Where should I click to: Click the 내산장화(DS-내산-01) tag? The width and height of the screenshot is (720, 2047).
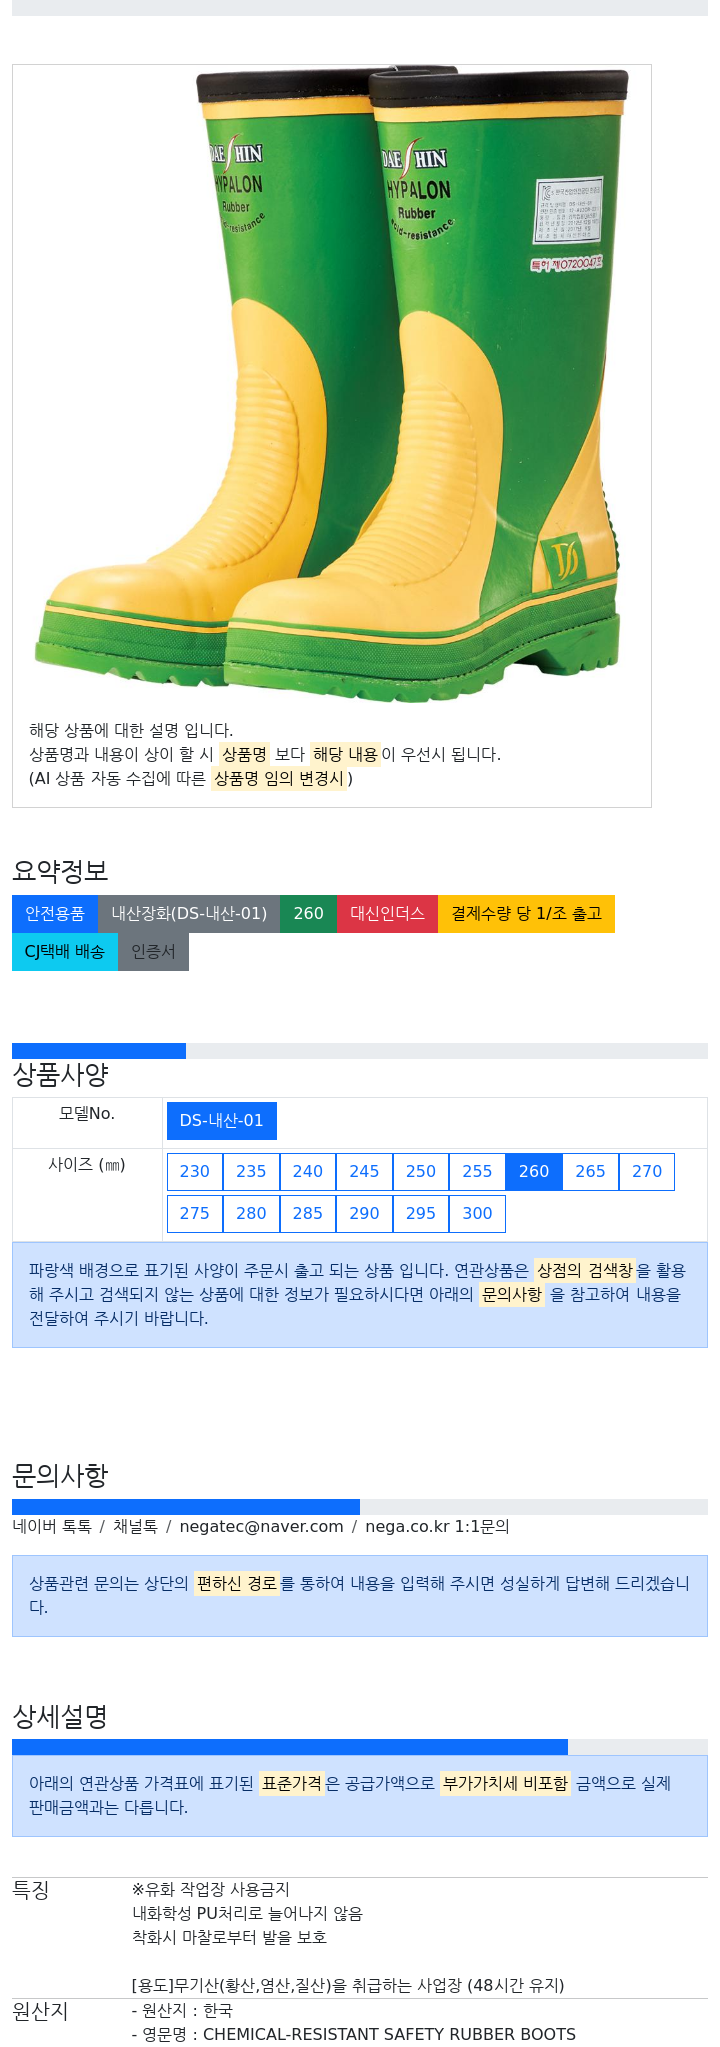[189, 914]
